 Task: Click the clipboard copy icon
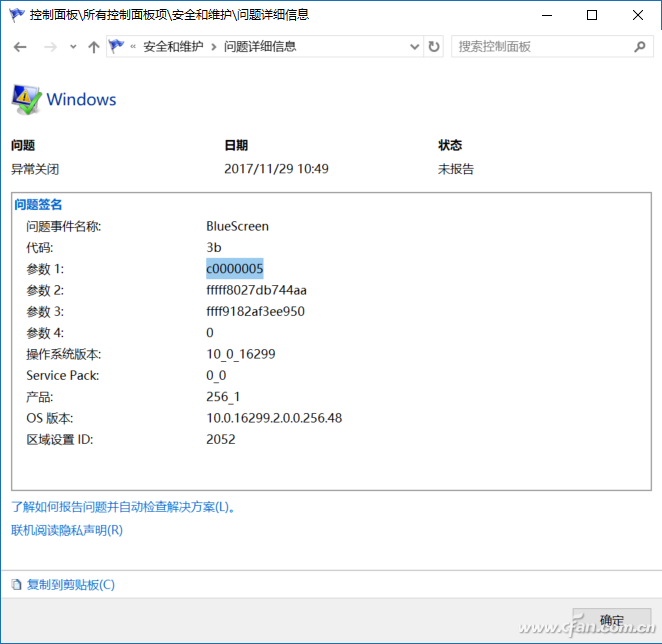17,585
